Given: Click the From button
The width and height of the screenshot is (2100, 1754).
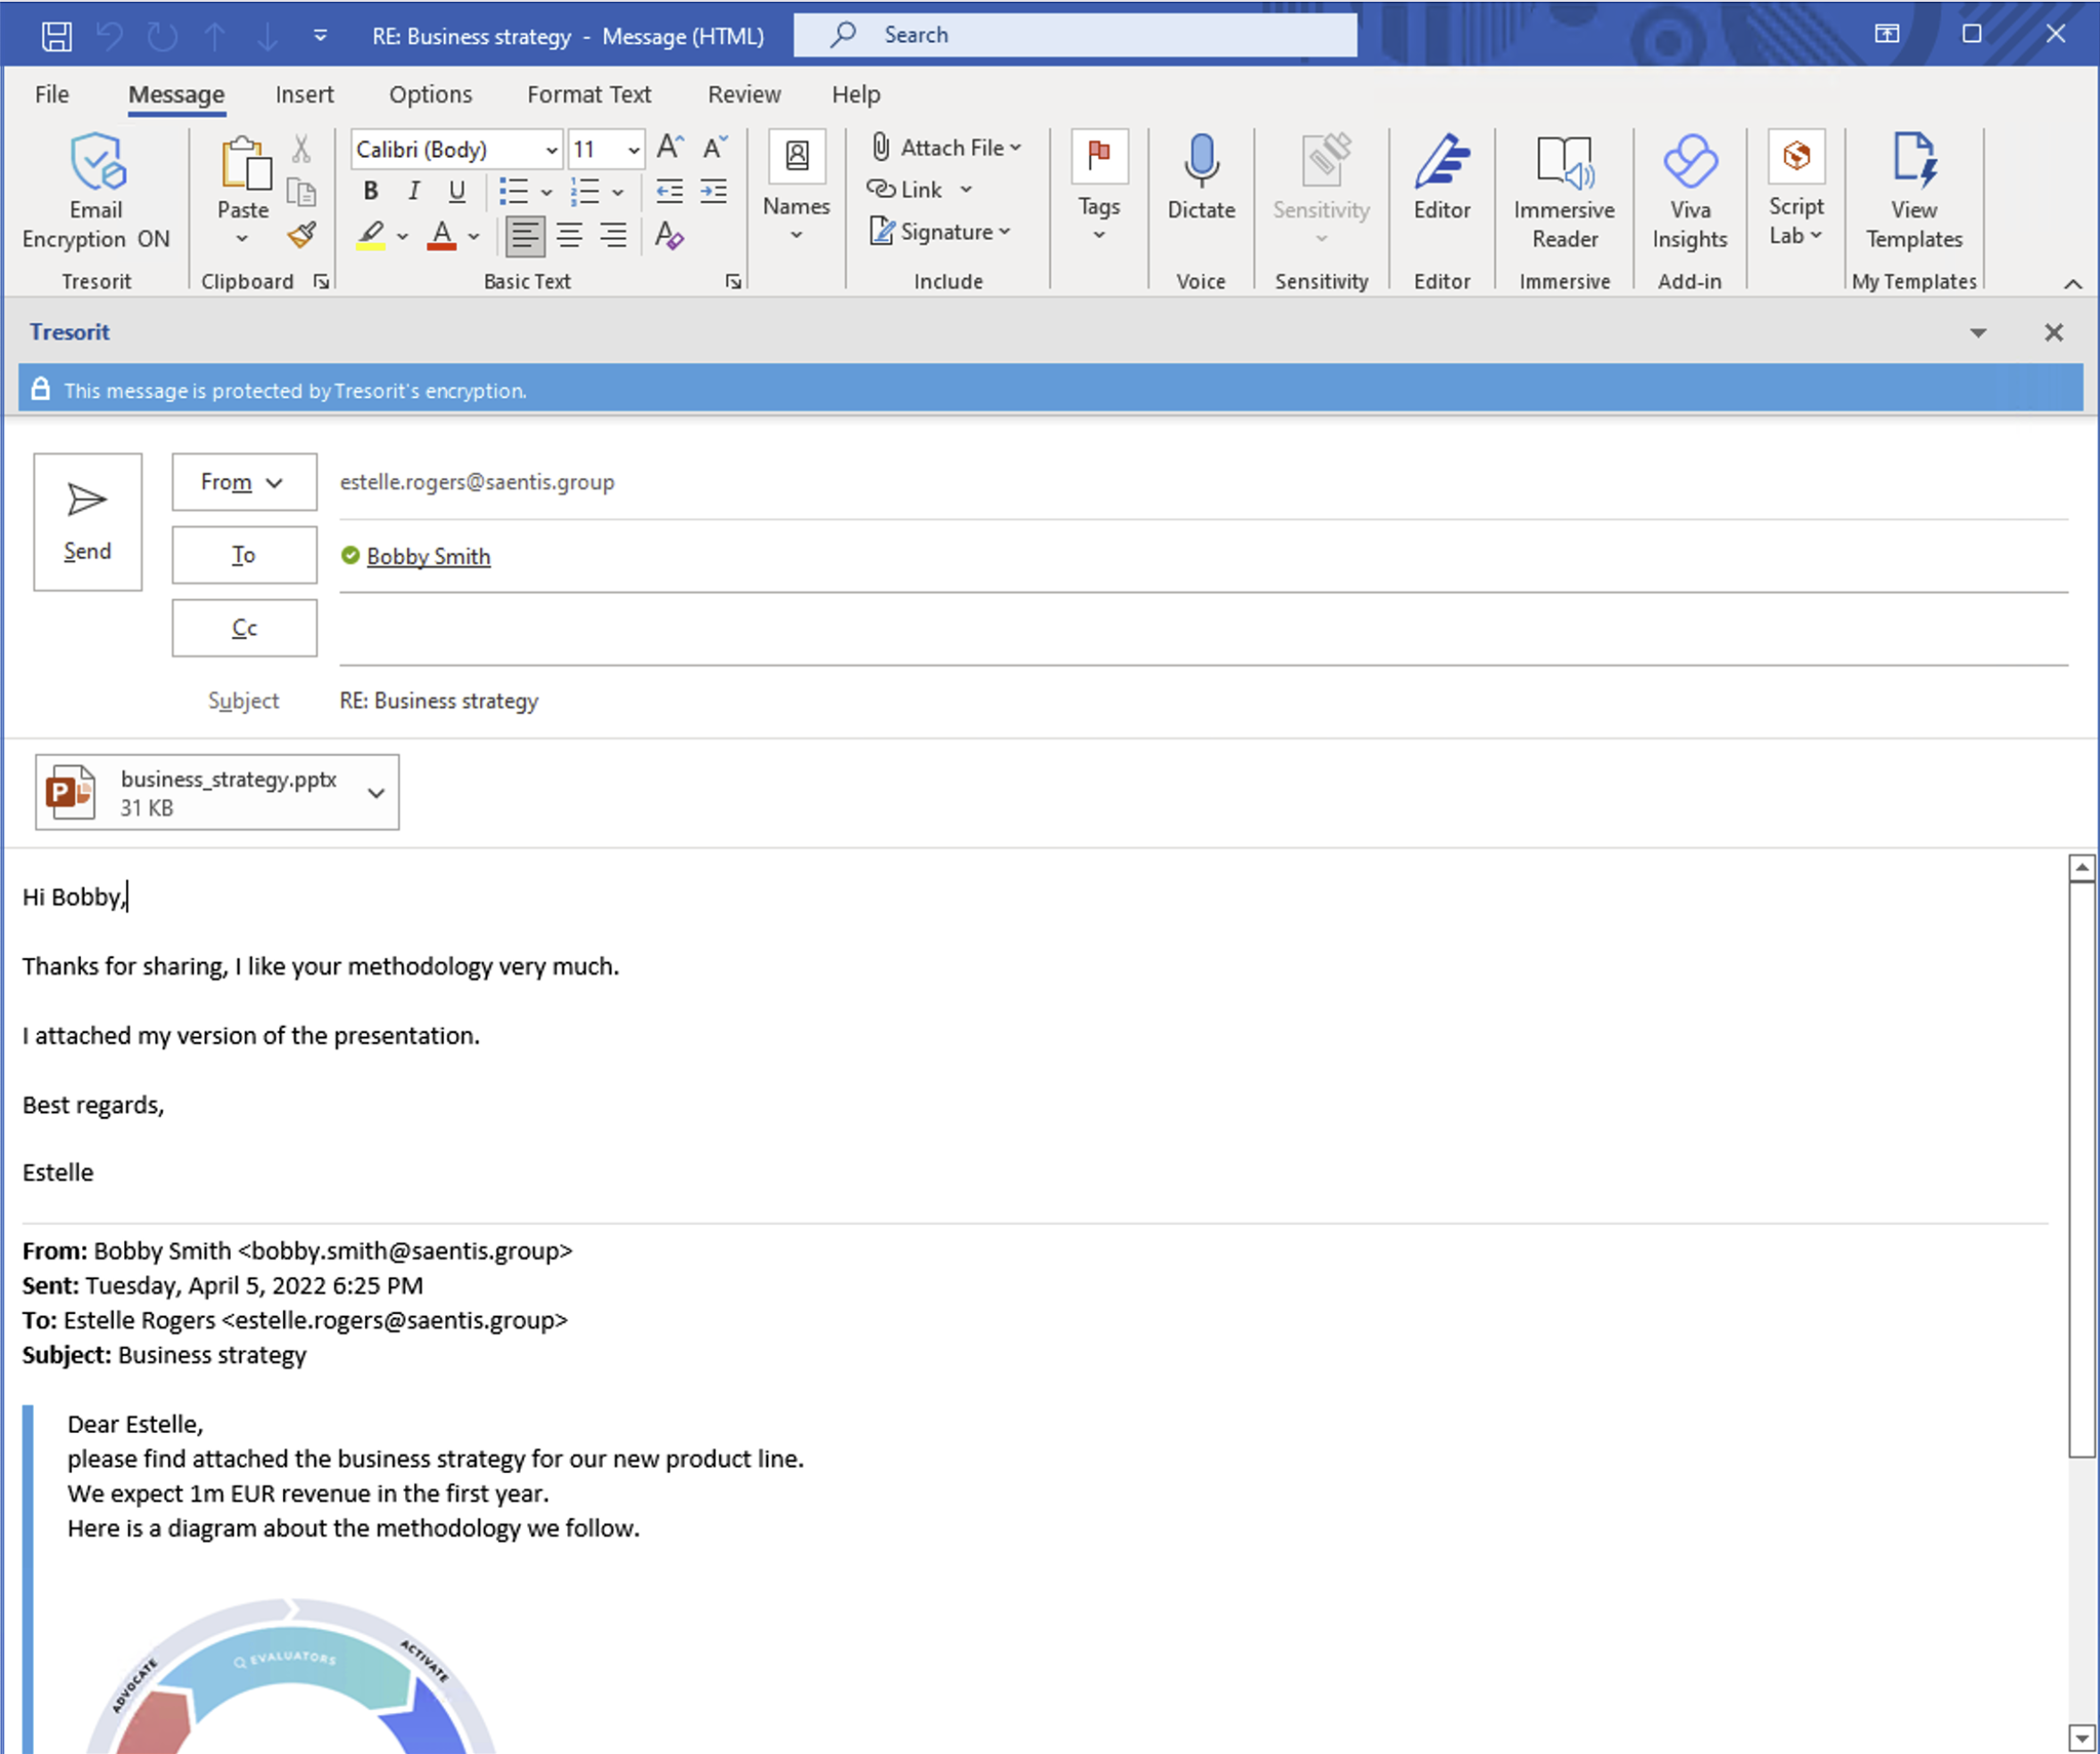Looking at the screenshot, I should pos(244,482).
